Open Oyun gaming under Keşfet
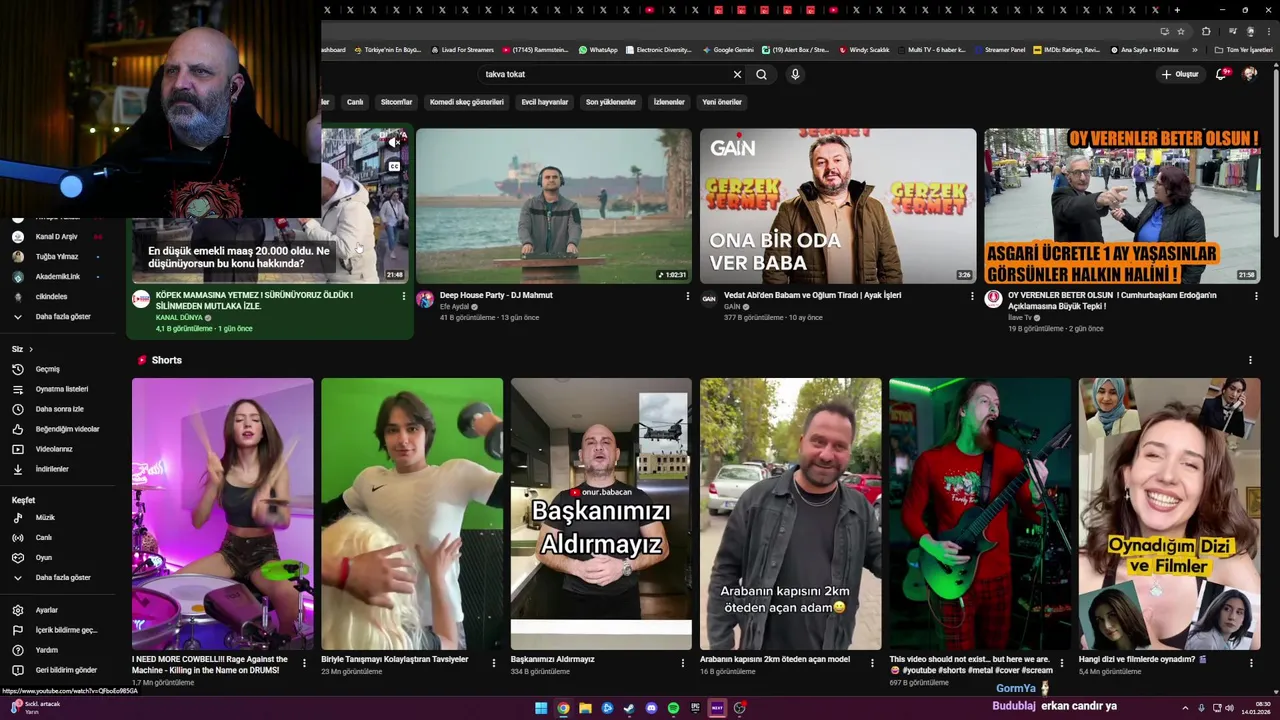1280x720 pixels. tap(58, 558)
